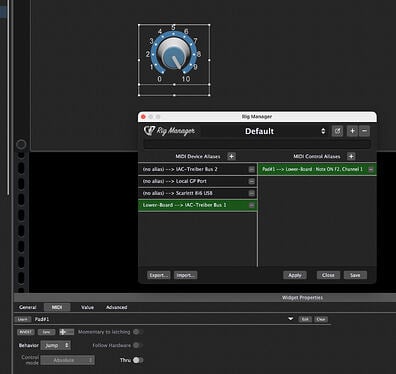Click the empty text bar under Default
Screen dimensions: 396x374
click(257, 144)
